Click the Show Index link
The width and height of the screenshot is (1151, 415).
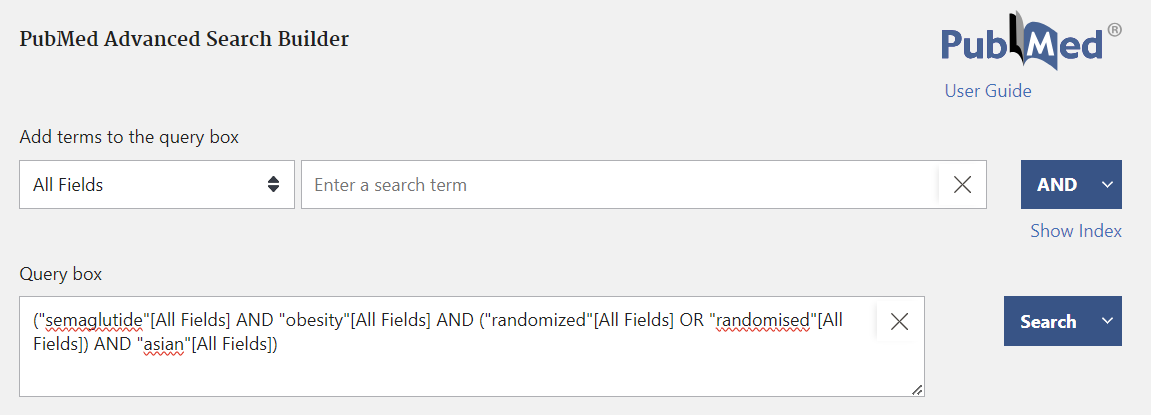1075,231
